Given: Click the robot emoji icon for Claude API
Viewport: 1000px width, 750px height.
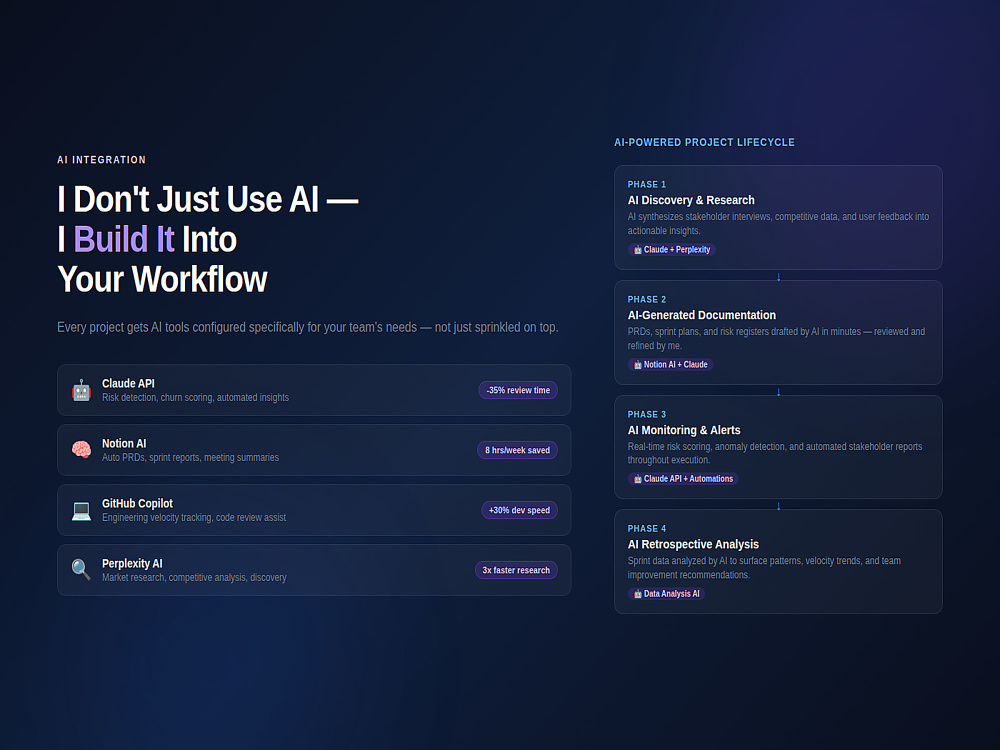Looking at the screenshot, I should [81, 390].
